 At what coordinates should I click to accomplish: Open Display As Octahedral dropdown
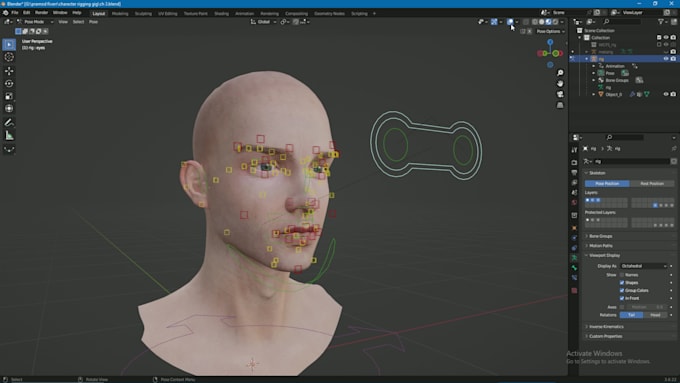click(644, 266)
